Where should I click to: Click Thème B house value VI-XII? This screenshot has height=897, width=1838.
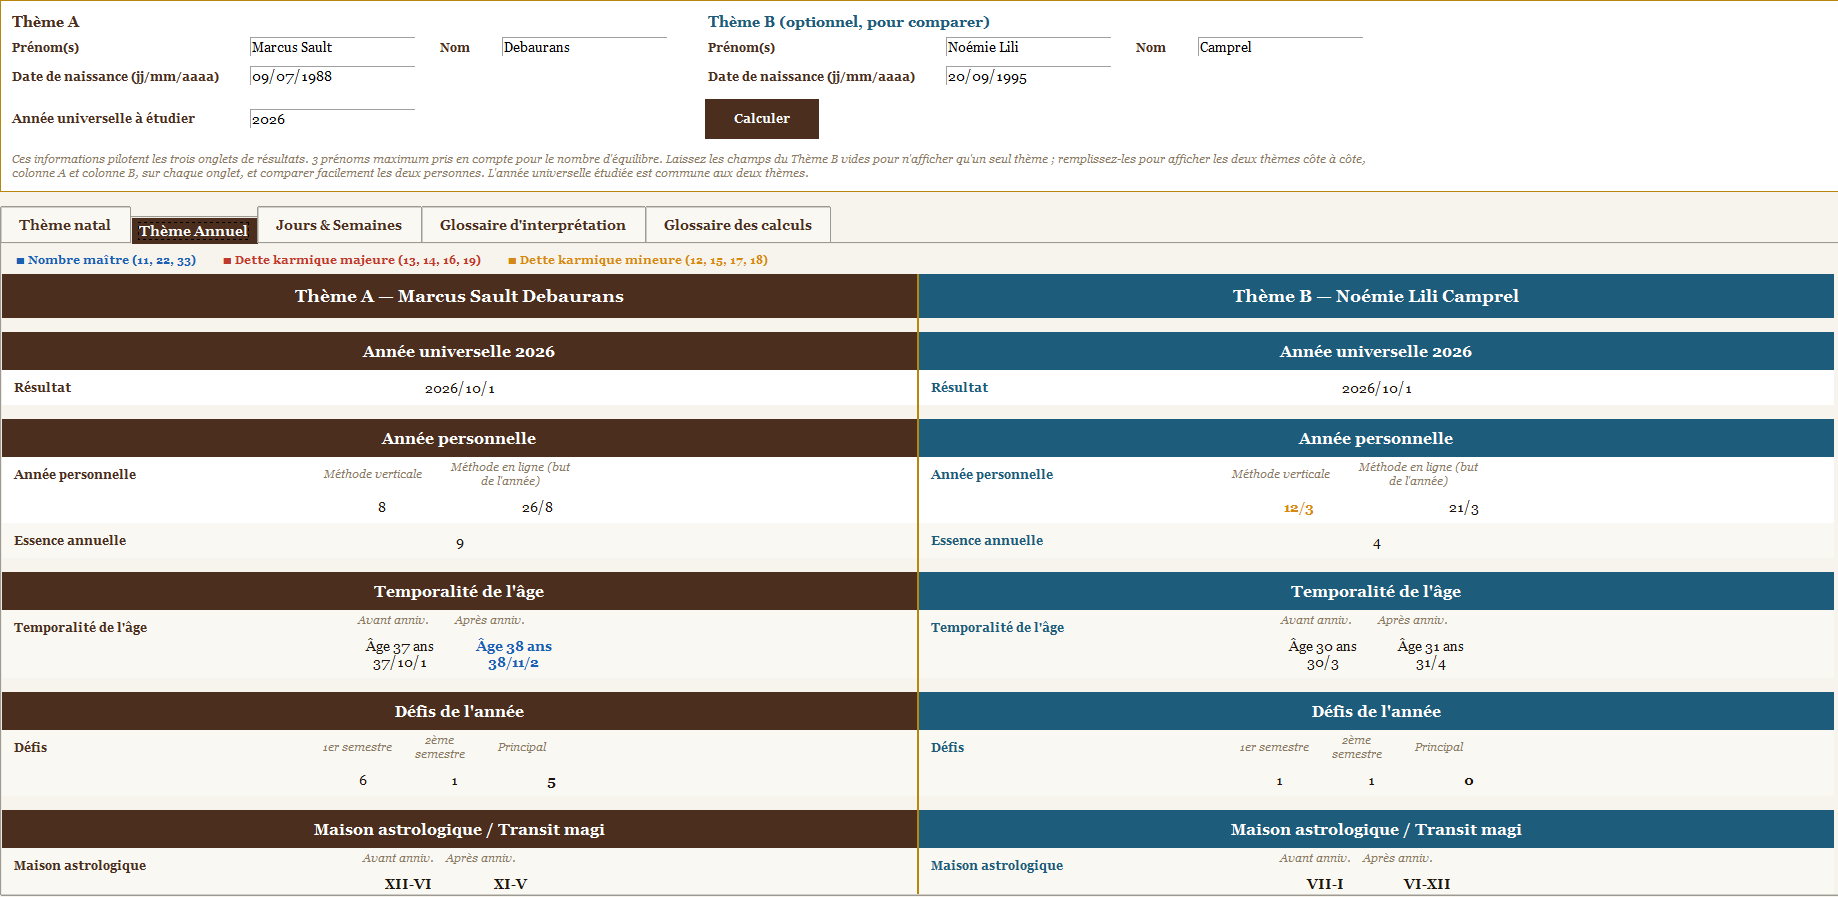[x=1427, y=884]
